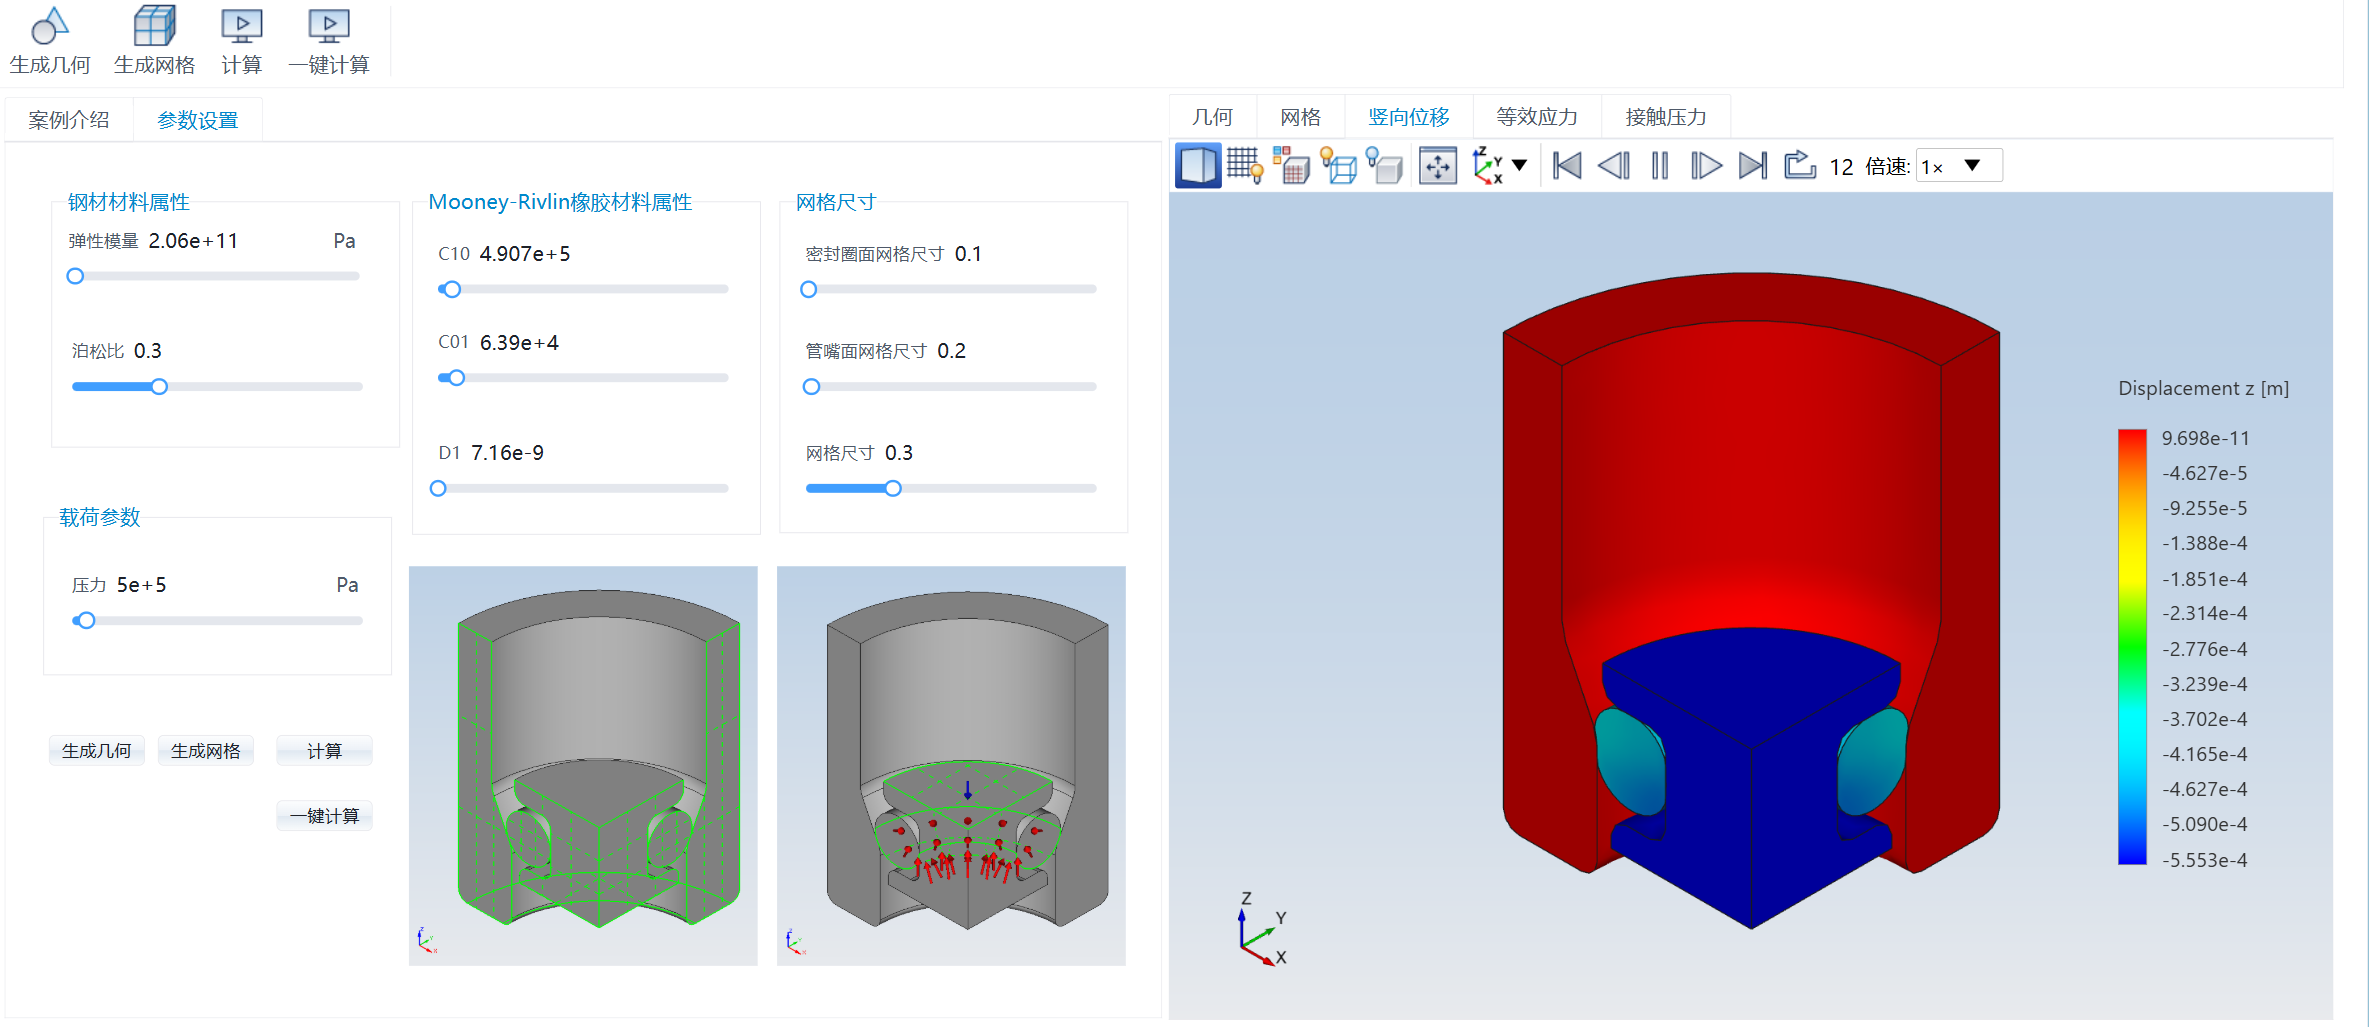
Task: Open the 竖向位移 result tab
Action: [x=1408, y=117]
